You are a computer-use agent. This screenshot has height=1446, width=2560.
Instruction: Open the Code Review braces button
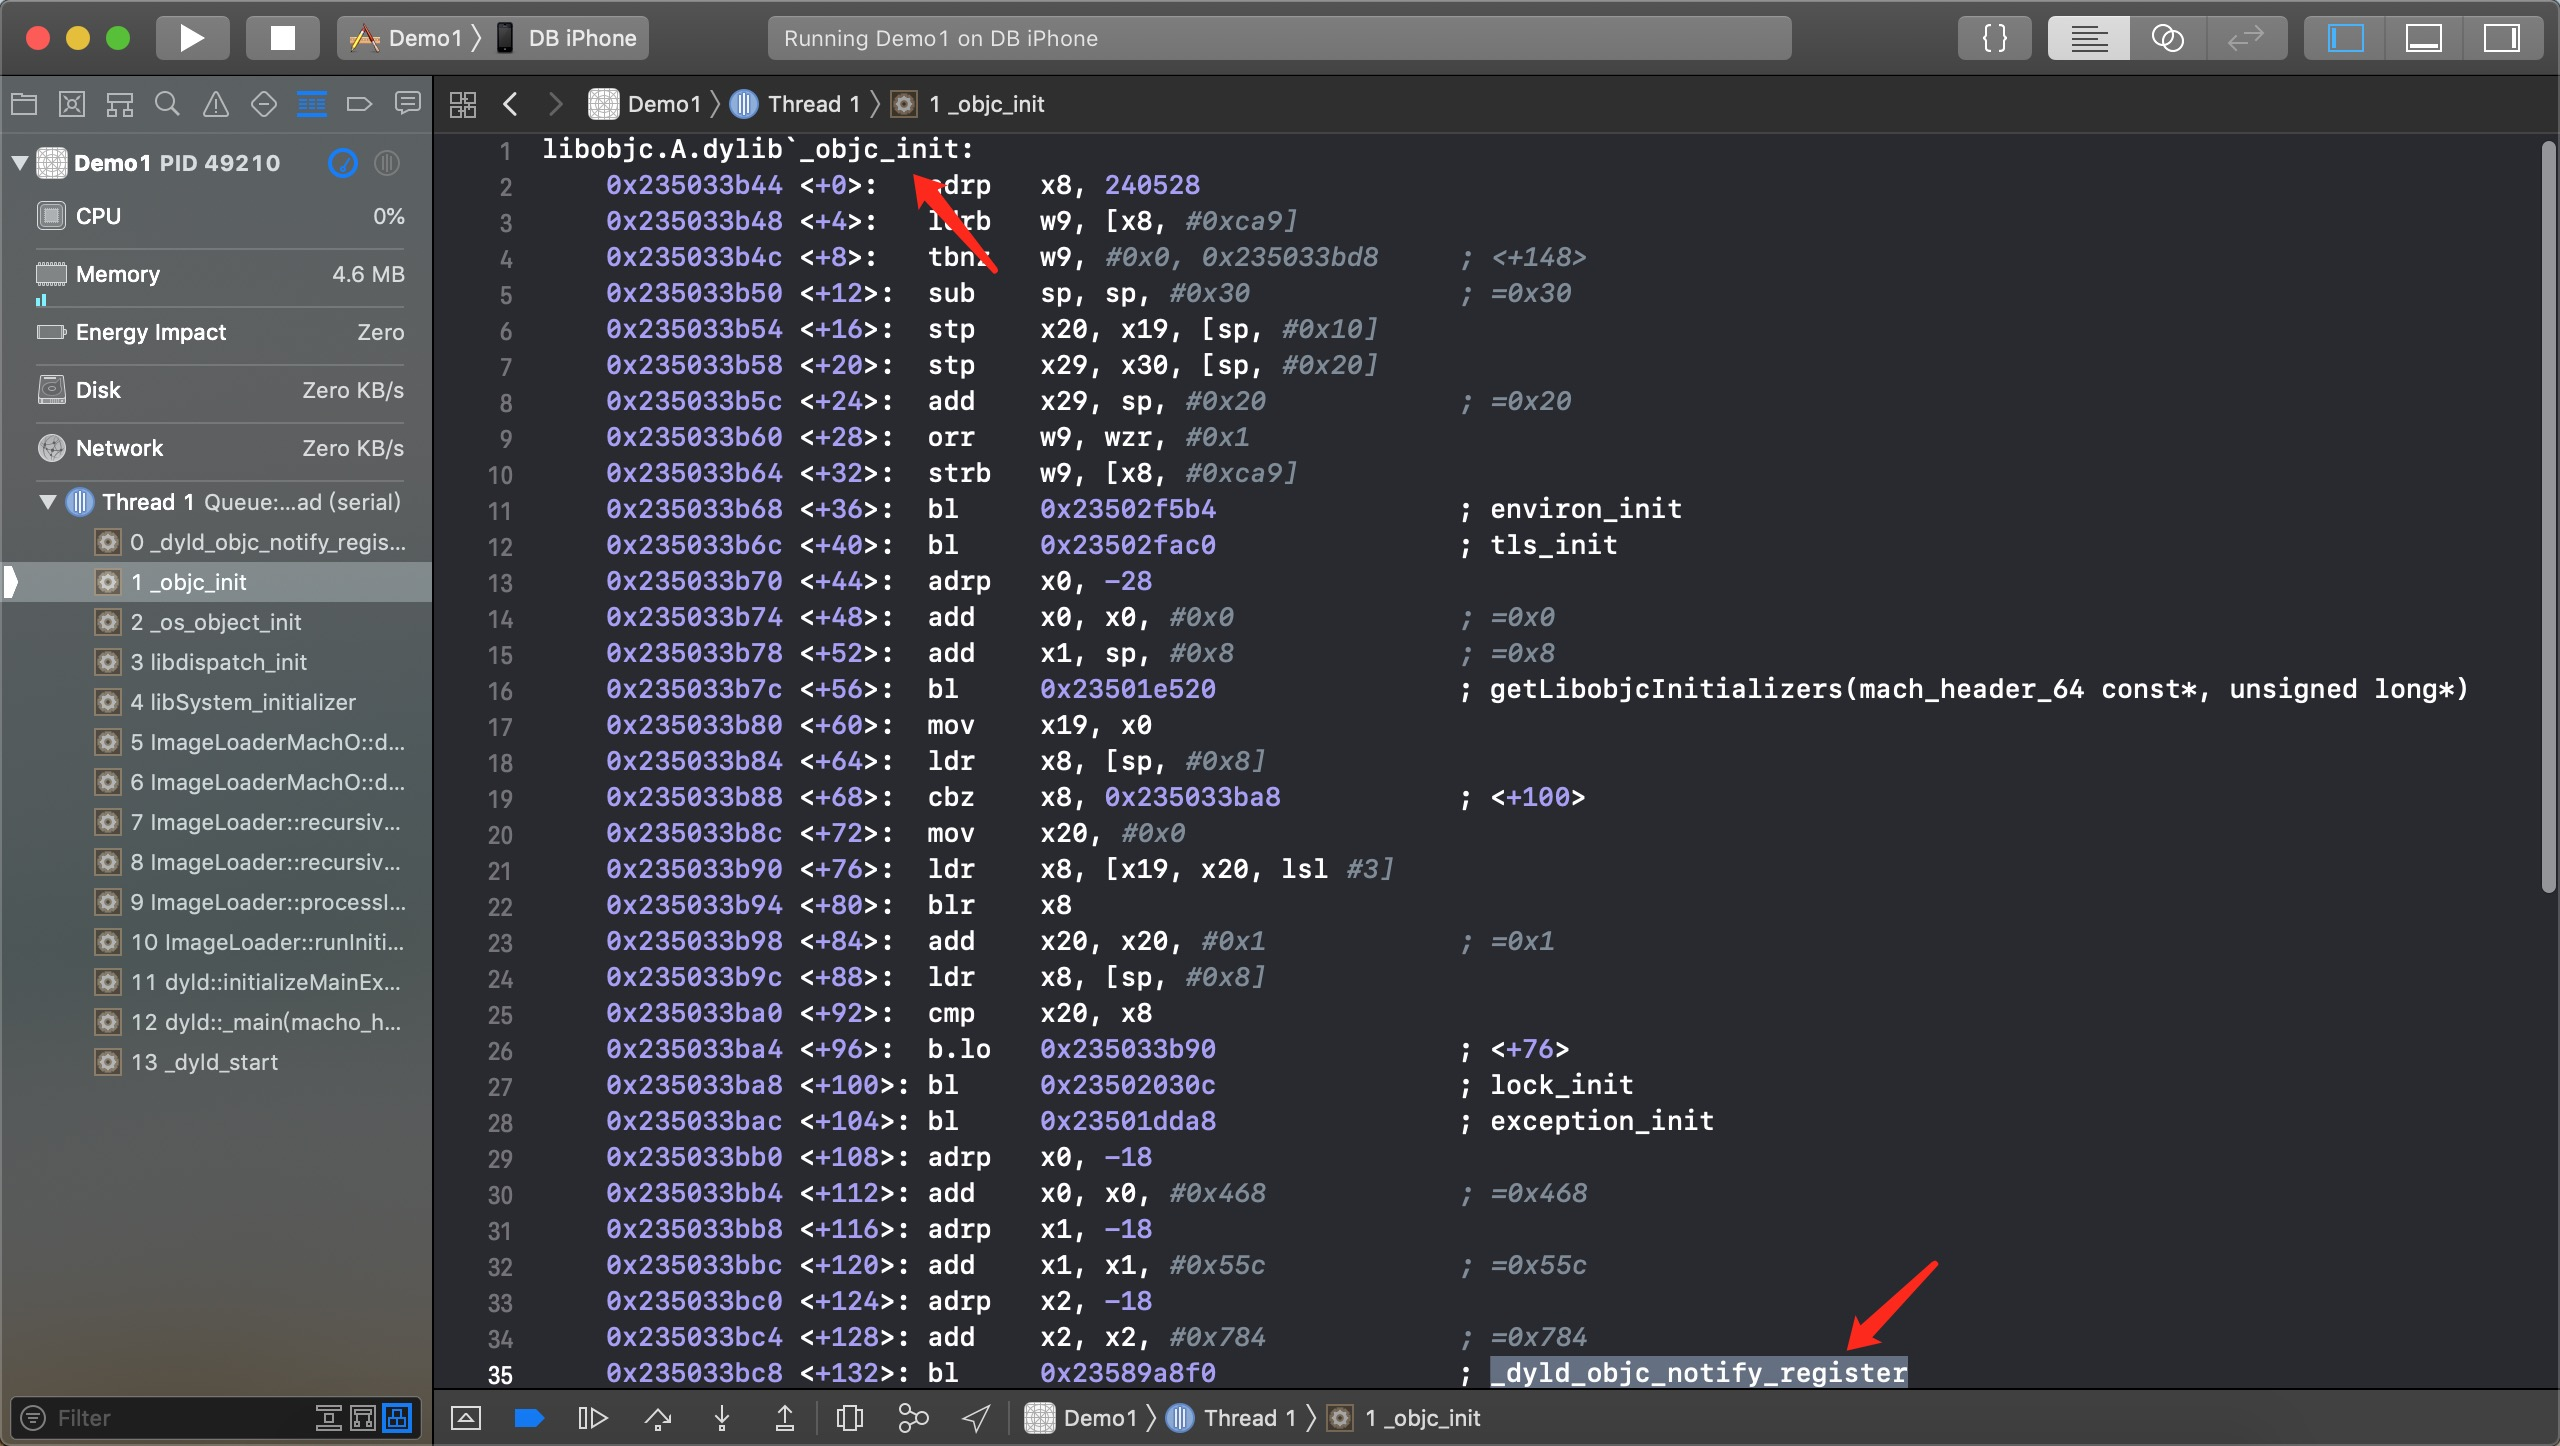(x=1994, y=38)
